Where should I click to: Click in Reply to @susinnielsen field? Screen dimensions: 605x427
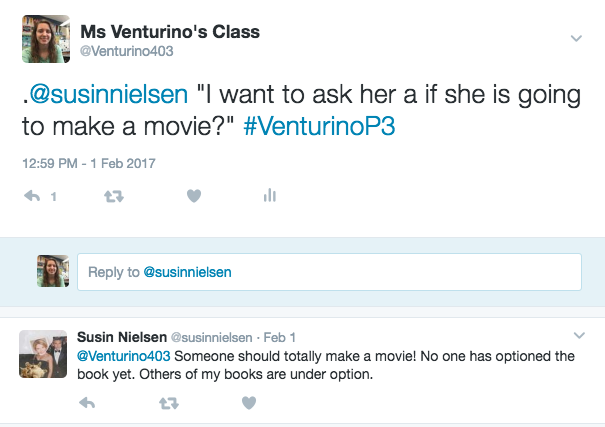click(329, 272)
